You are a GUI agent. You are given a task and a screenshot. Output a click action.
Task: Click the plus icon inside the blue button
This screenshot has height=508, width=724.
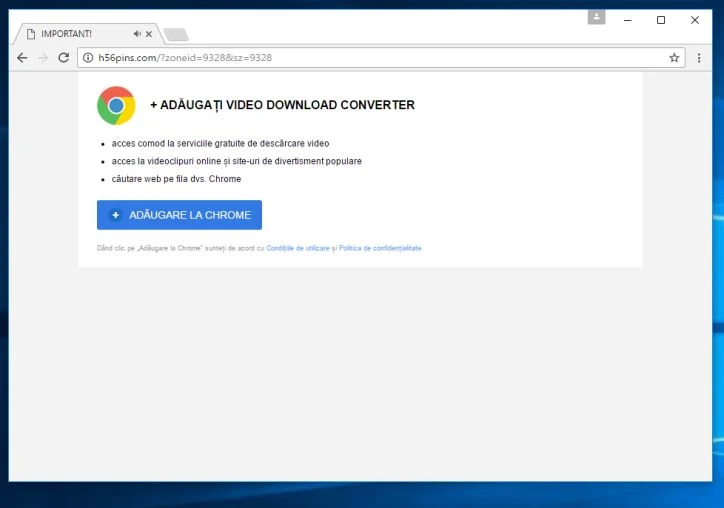coord(115,215)
